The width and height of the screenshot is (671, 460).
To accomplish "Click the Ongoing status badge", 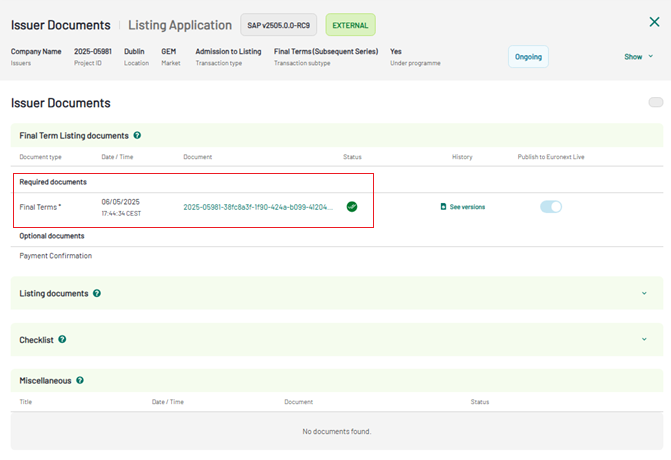I will (528, 56).
